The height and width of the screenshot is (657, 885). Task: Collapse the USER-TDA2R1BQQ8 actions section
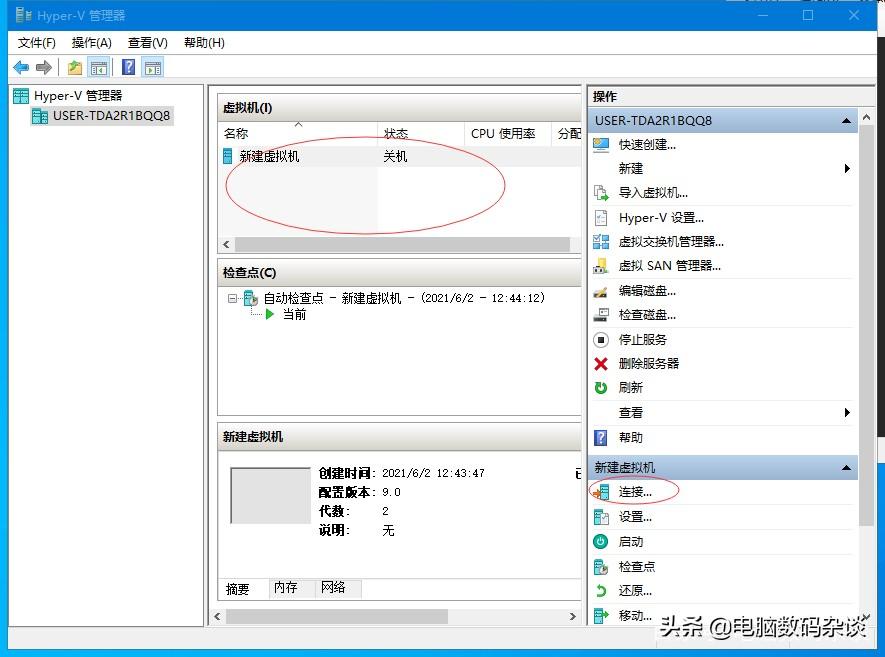[846, 120]
